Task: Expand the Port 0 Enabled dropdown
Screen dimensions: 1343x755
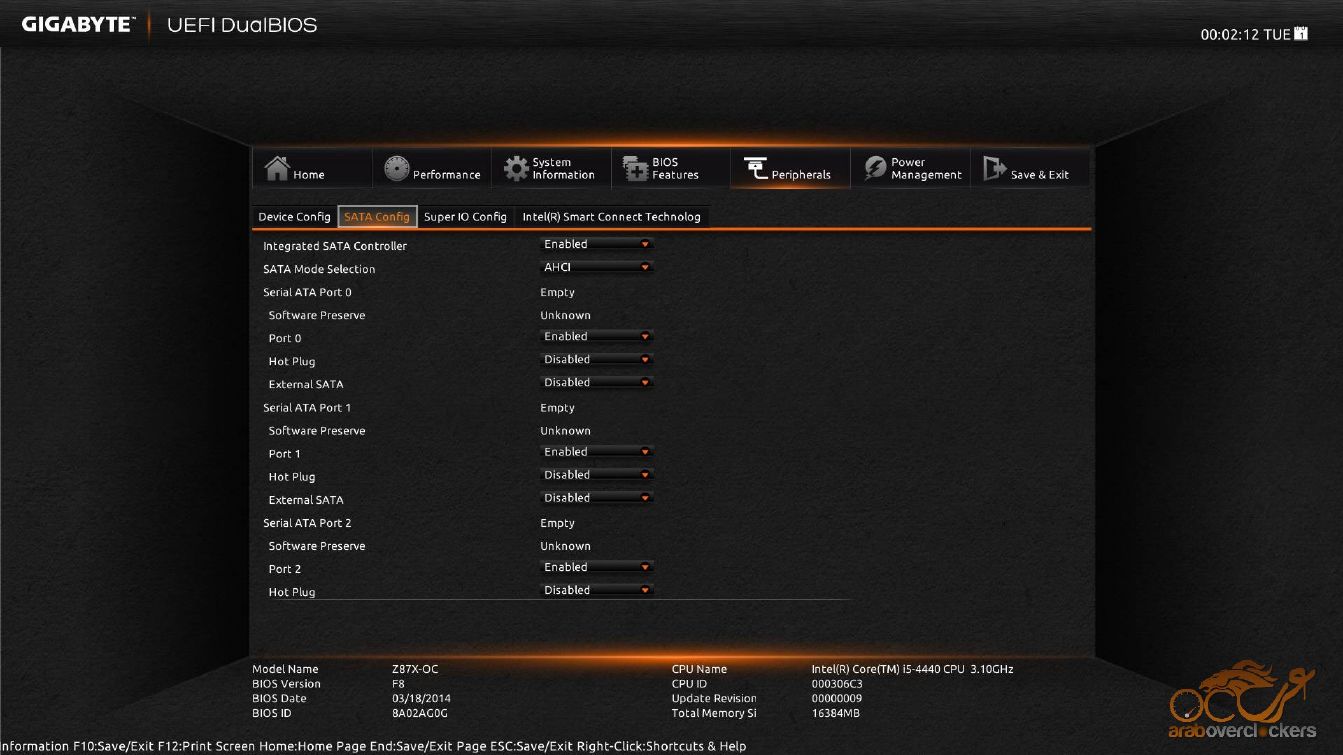Action: click(597, 337)
